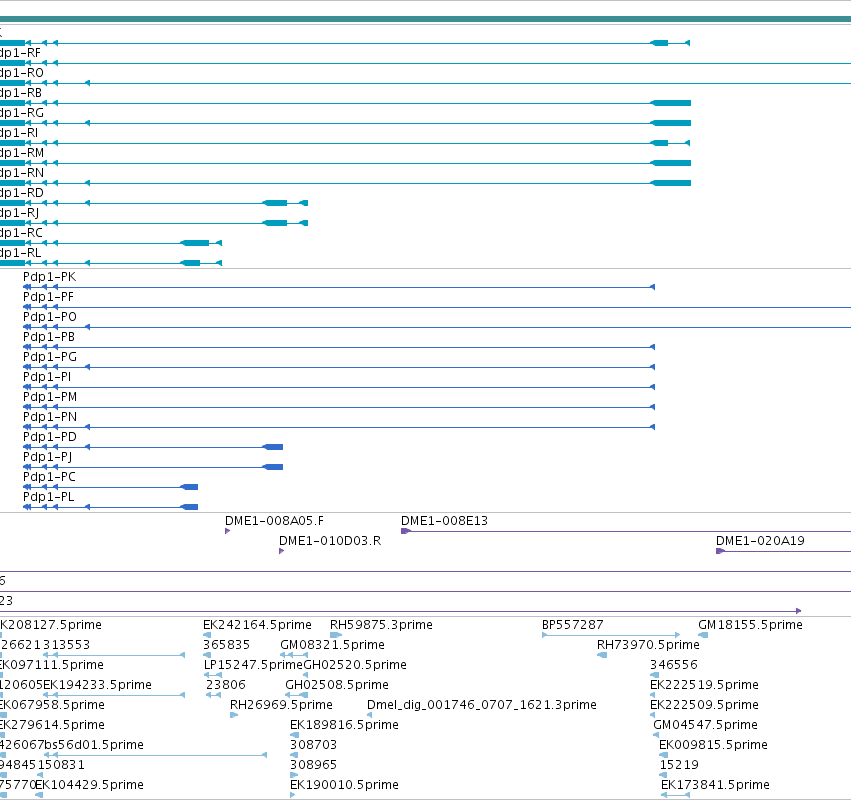Click the GH02520.5prime label
Image resolution: width=851 pixels, height=800 pixels.
point(355,665)
